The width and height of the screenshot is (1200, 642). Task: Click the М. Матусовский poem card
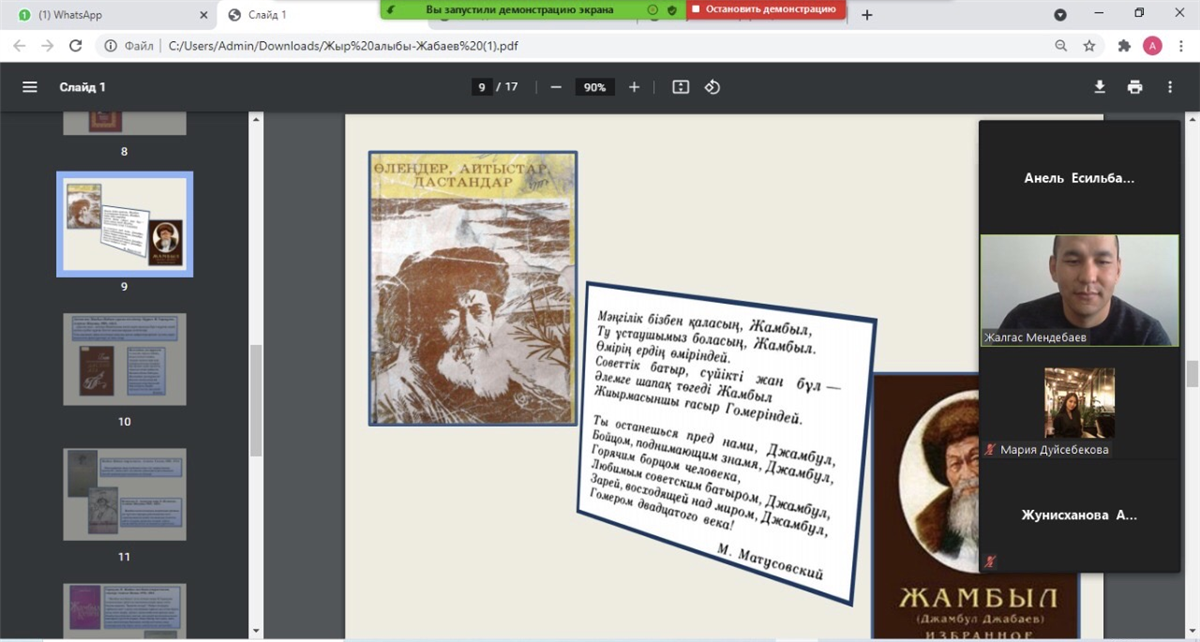coord(727,445)
